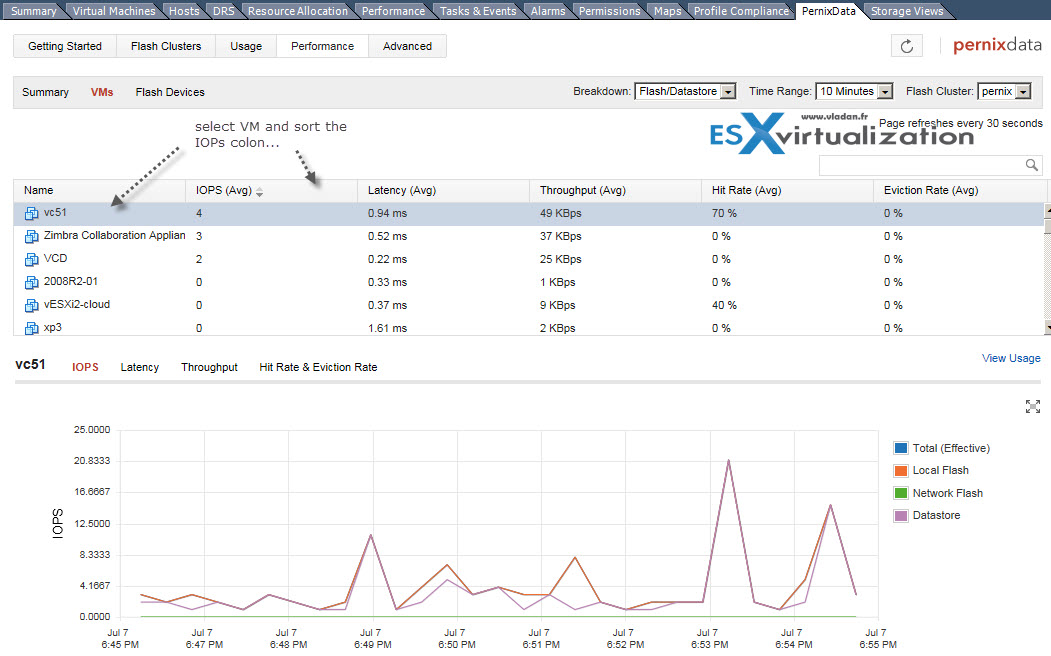Click the Flash Clusters button
Screen dimensions: 1051x656
pos(166,46)
